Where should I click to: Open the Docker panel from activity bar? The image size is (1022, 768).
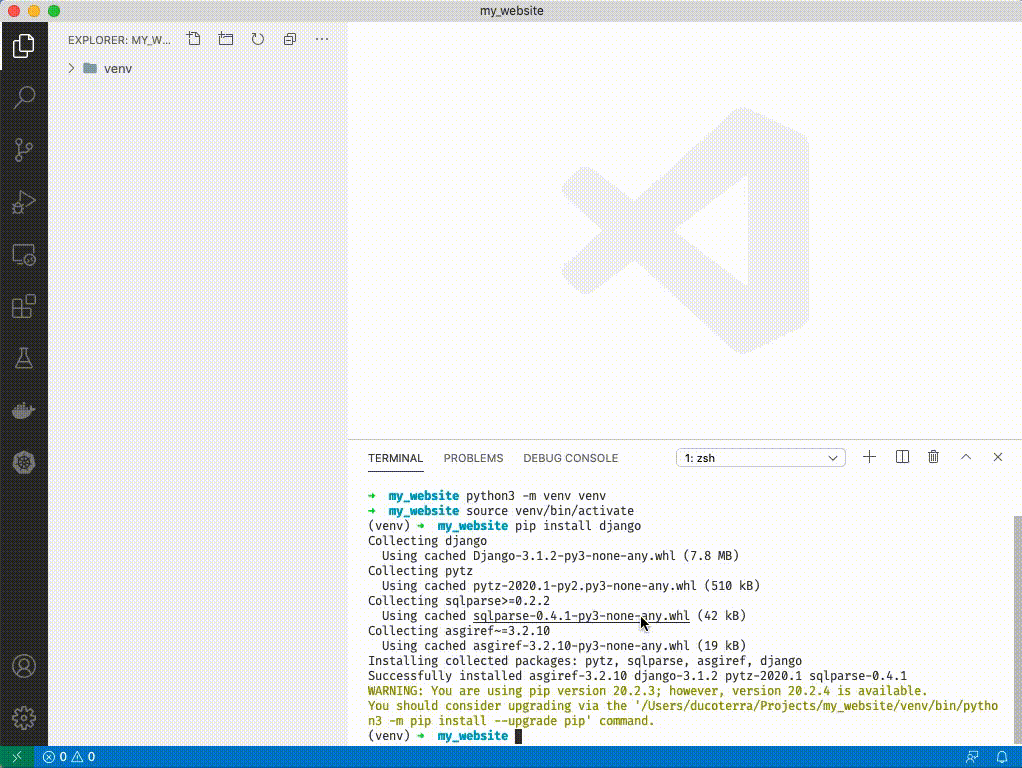pos(23,410)
